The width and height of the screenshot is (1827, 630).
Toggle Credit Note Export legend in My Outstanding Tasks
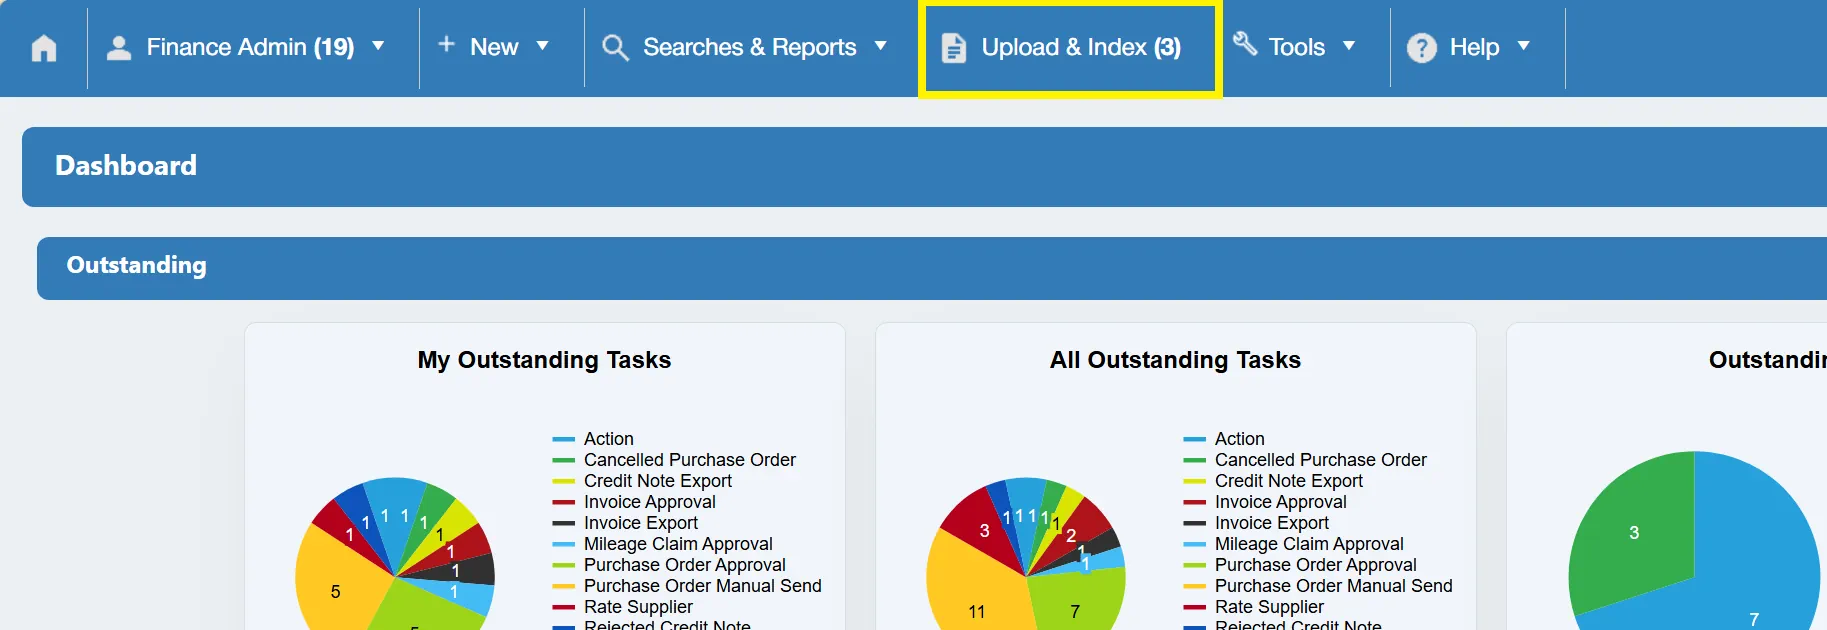click(642, 481)
